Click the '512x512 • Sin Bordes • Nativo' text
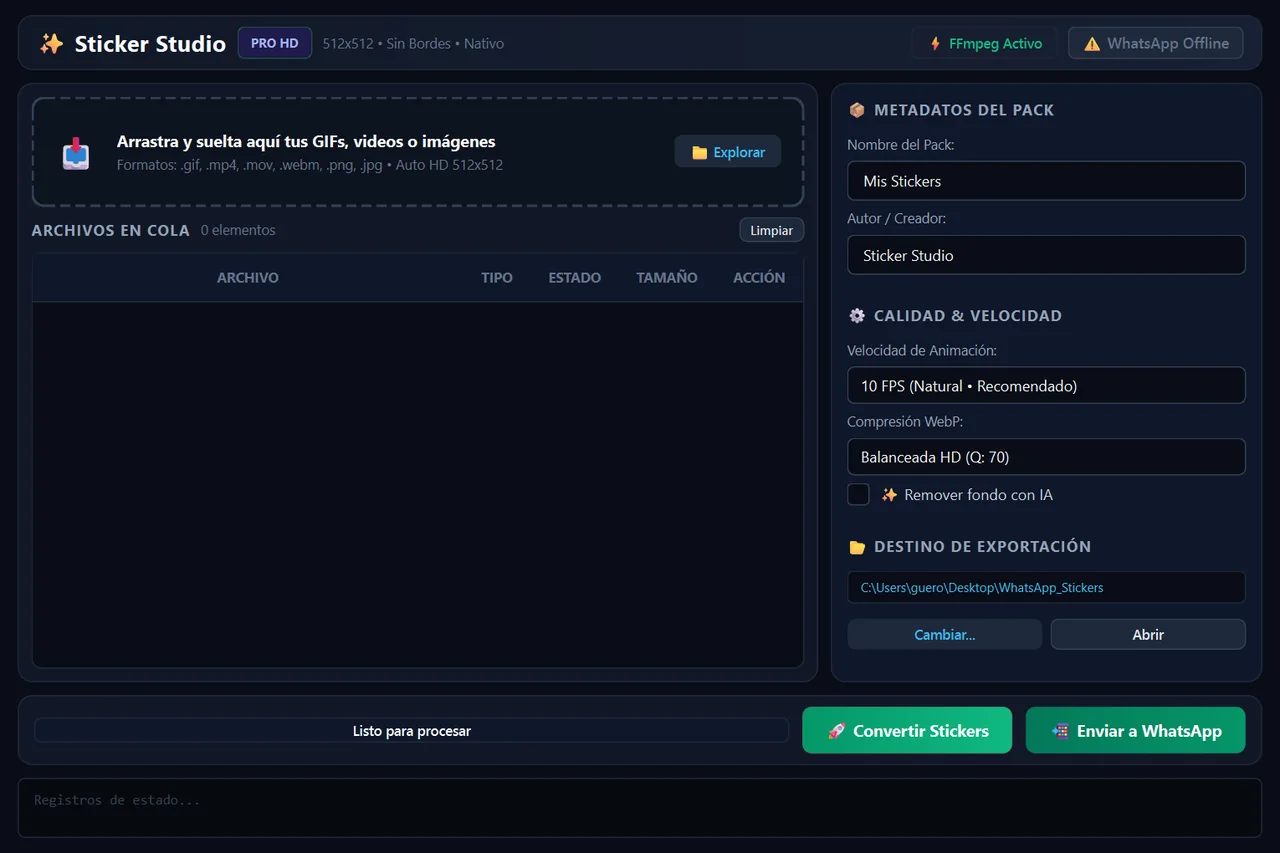This screenshot has height=853, width=1280. (x=413, y=44)
